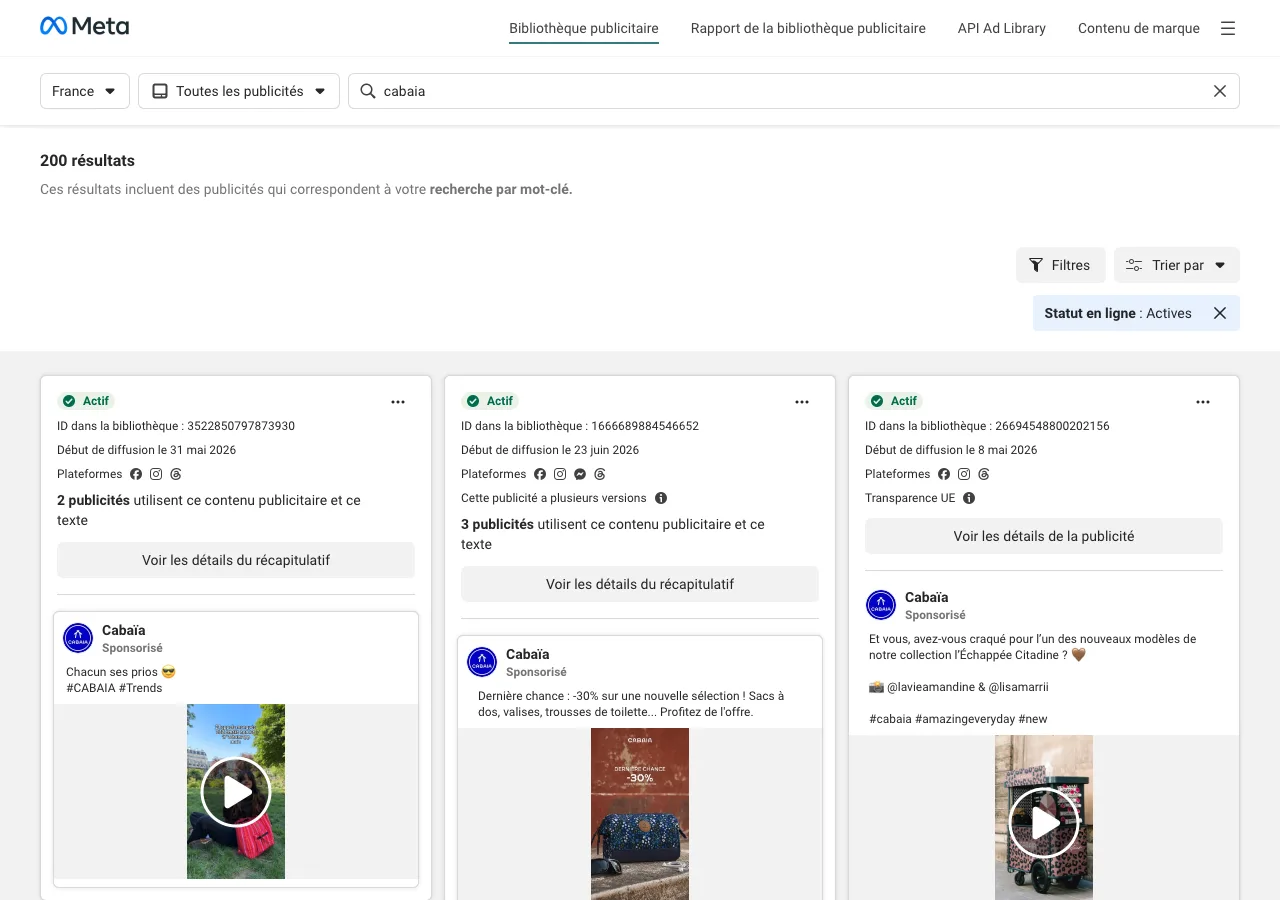Switch to Bibliothèque publicitaire tab
1280x900 pixels.
pyautogui.click(x=584, y=28)
